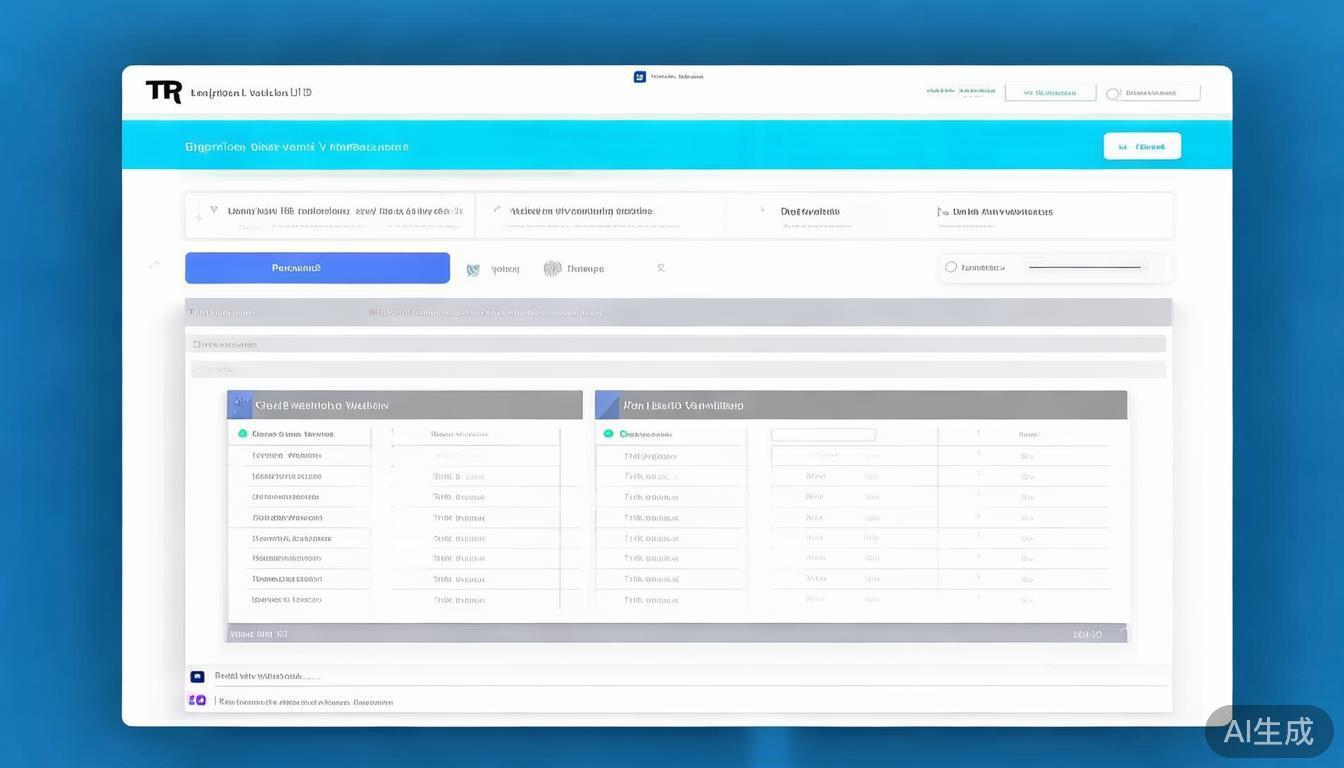Click the small blue square icon at top center
This screenshot has width=1344, height=768.
pos(640,77)
